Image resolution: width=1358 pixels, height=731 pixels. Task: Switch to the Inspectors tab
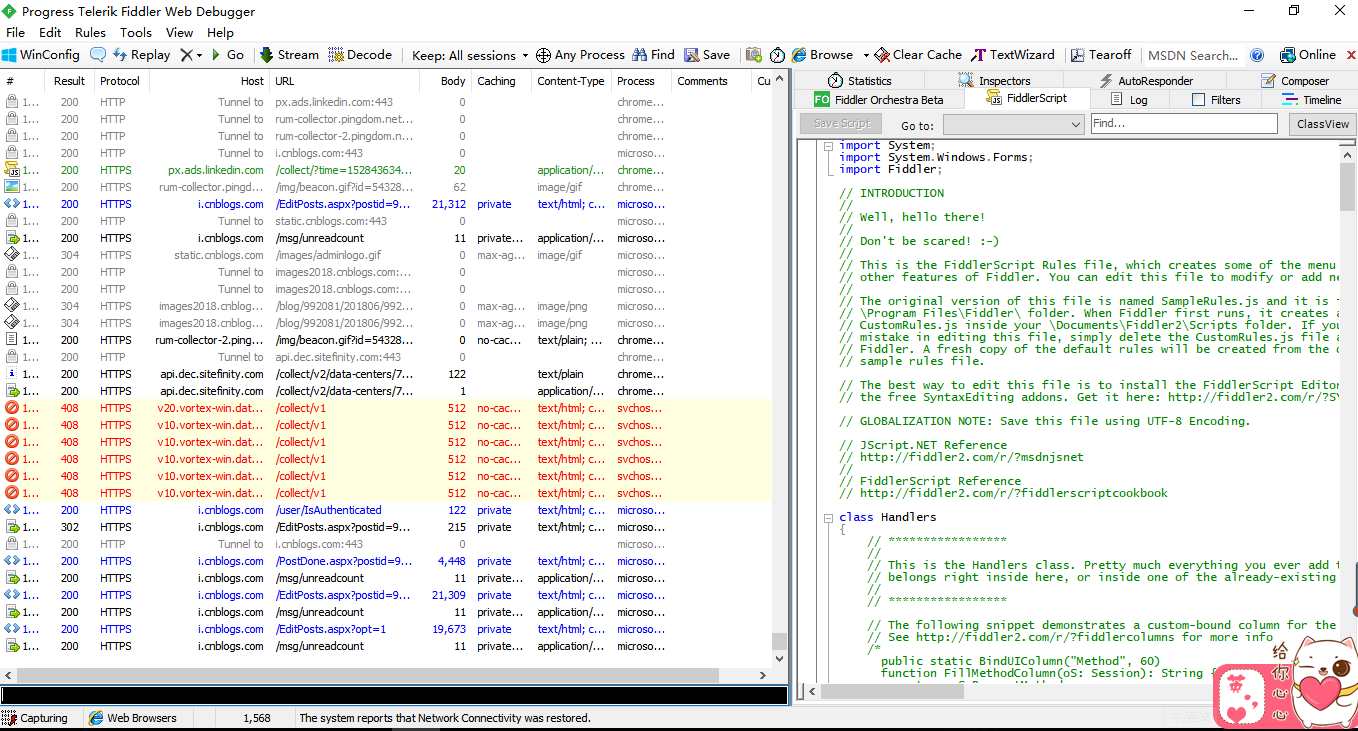point(994,81)
